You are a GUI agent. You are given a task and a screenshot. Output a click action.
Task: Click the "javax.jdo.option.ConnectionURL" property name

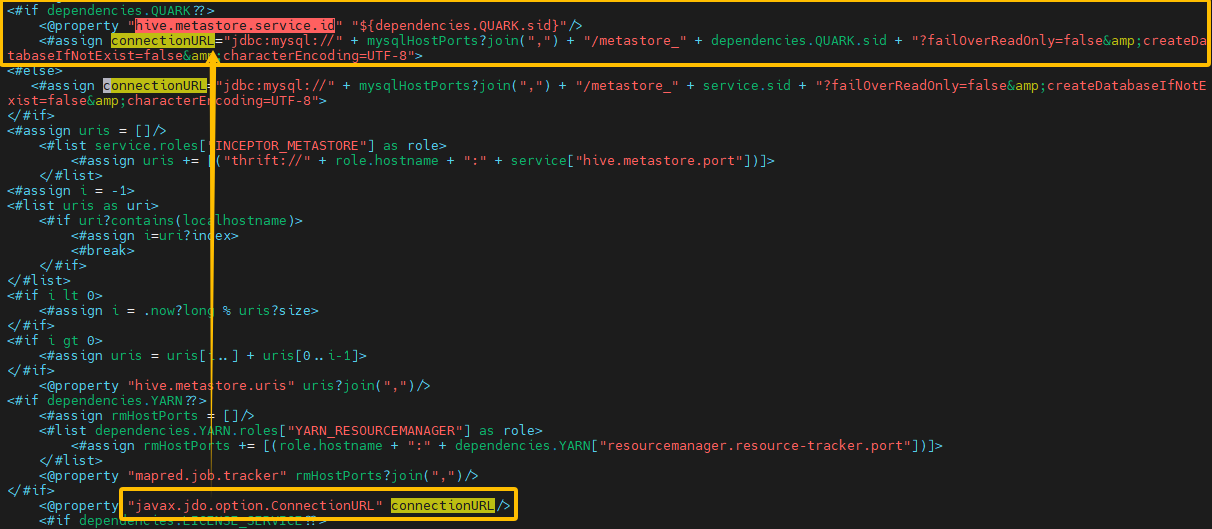tap(254, 506)
